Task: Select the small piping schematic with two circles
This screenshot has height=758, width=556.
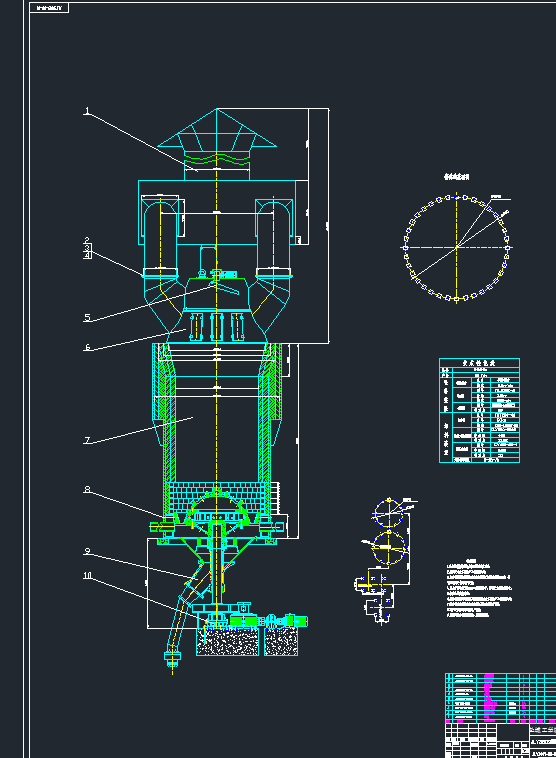Action: pyautogui.click(x=385, y=561)
